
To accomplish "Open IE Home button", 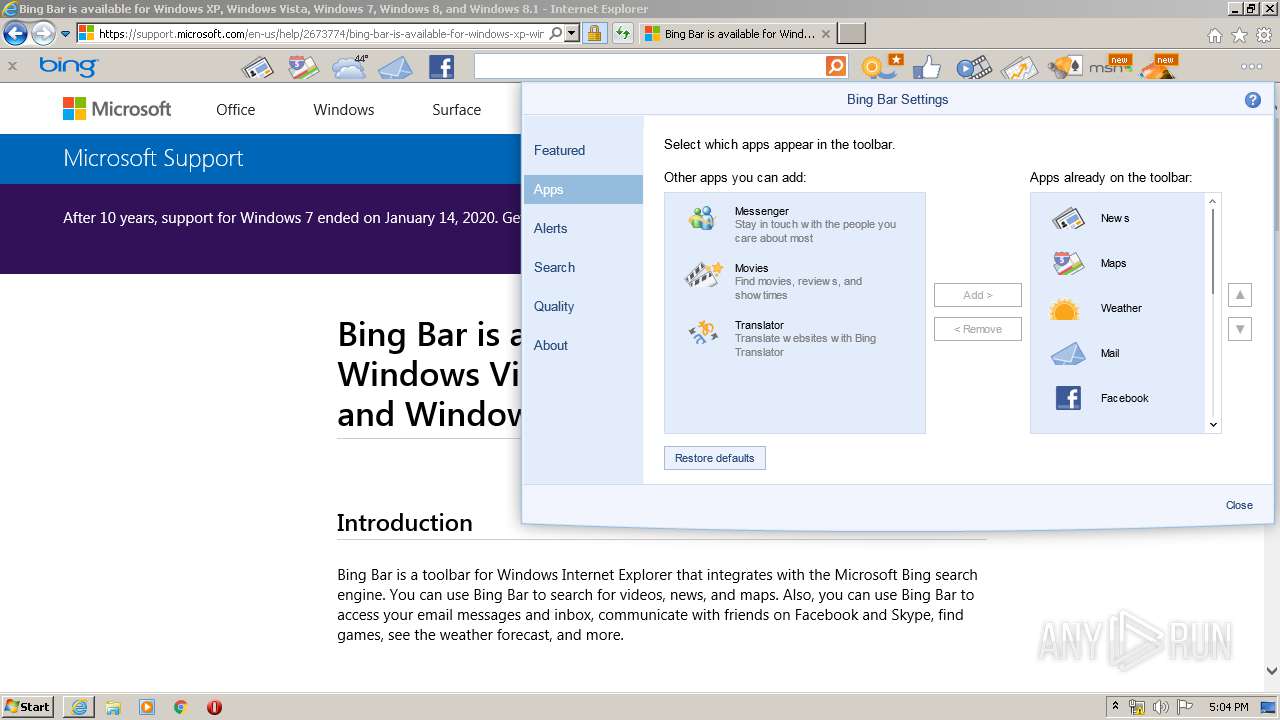I will pyautogui.click(x=1214, y=35).
